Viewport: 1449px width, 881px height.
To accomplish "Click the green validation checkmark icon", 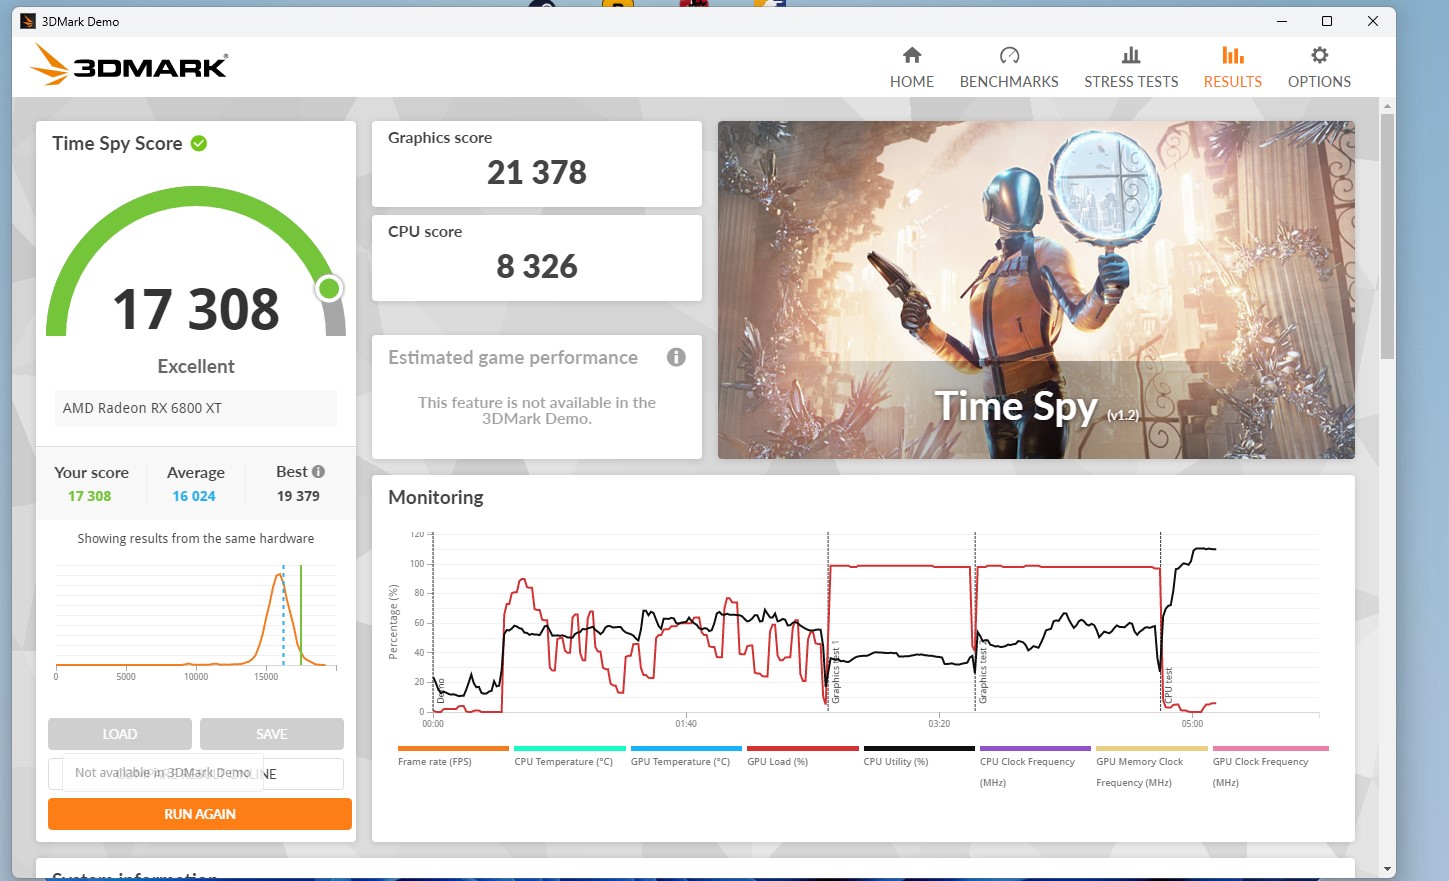I will tap(199, 143).
